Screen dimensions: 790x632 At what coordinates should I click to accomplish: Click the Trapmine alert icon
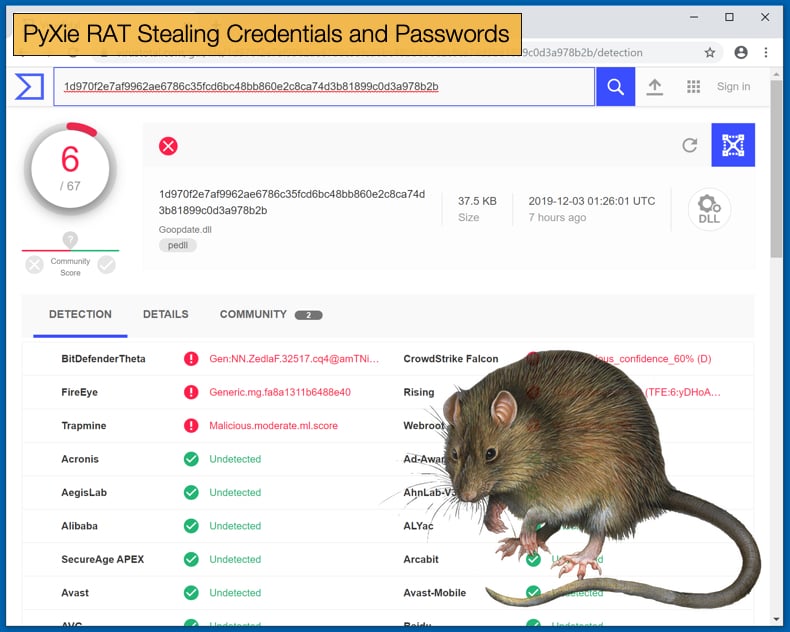click(191, 426)
